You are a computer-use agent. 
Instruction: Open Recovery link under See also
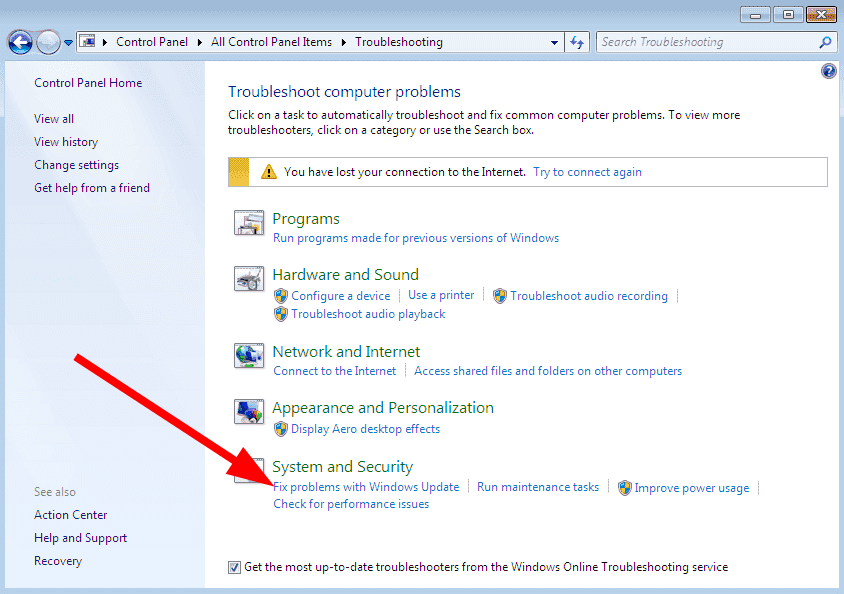coord(58,561)
